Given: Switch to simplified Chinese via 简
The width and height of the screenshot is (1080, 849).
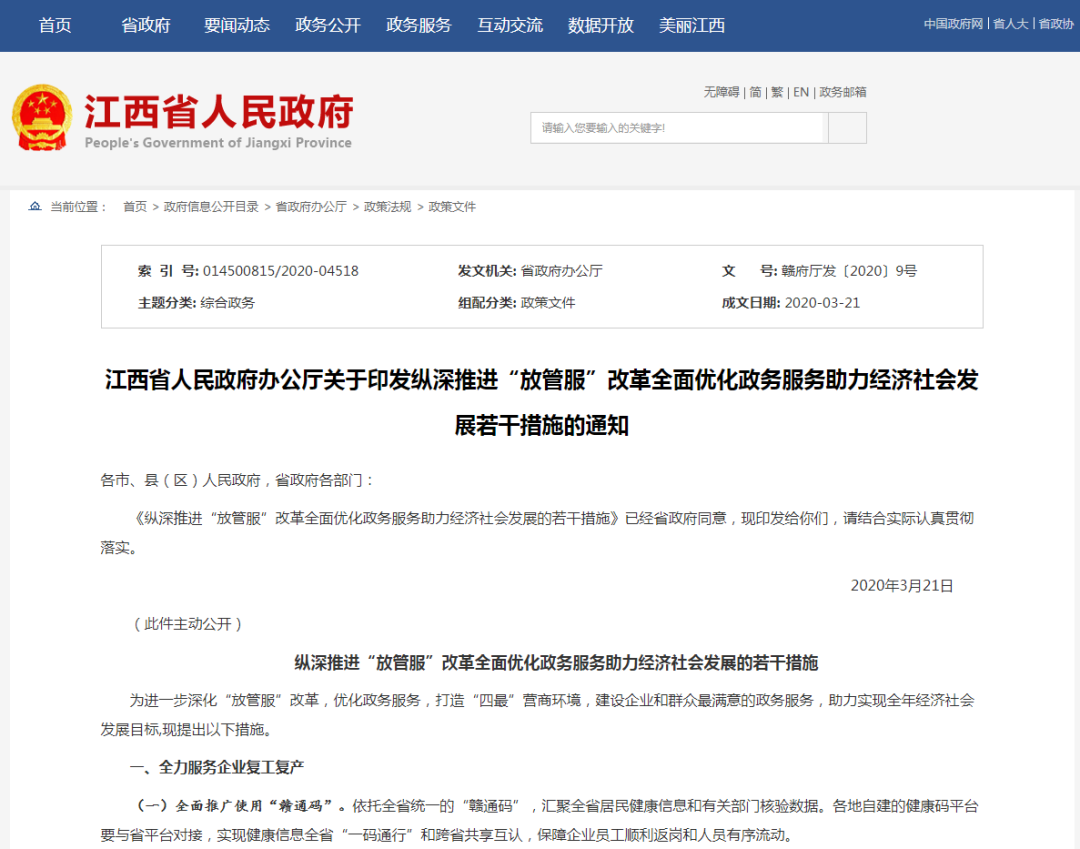Looking at the screenshot, I should (x=756, y=92).
